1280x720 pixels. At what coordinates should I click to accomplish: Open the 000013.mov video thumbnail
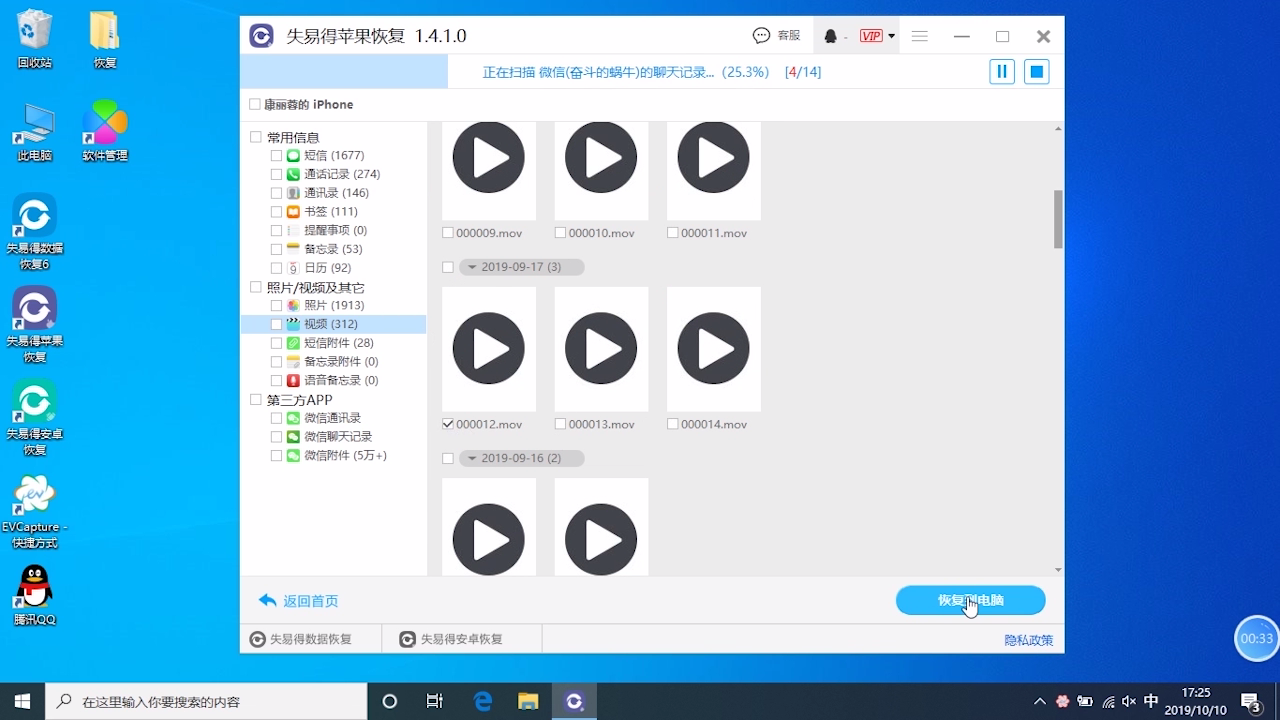[x=601, y=349]
